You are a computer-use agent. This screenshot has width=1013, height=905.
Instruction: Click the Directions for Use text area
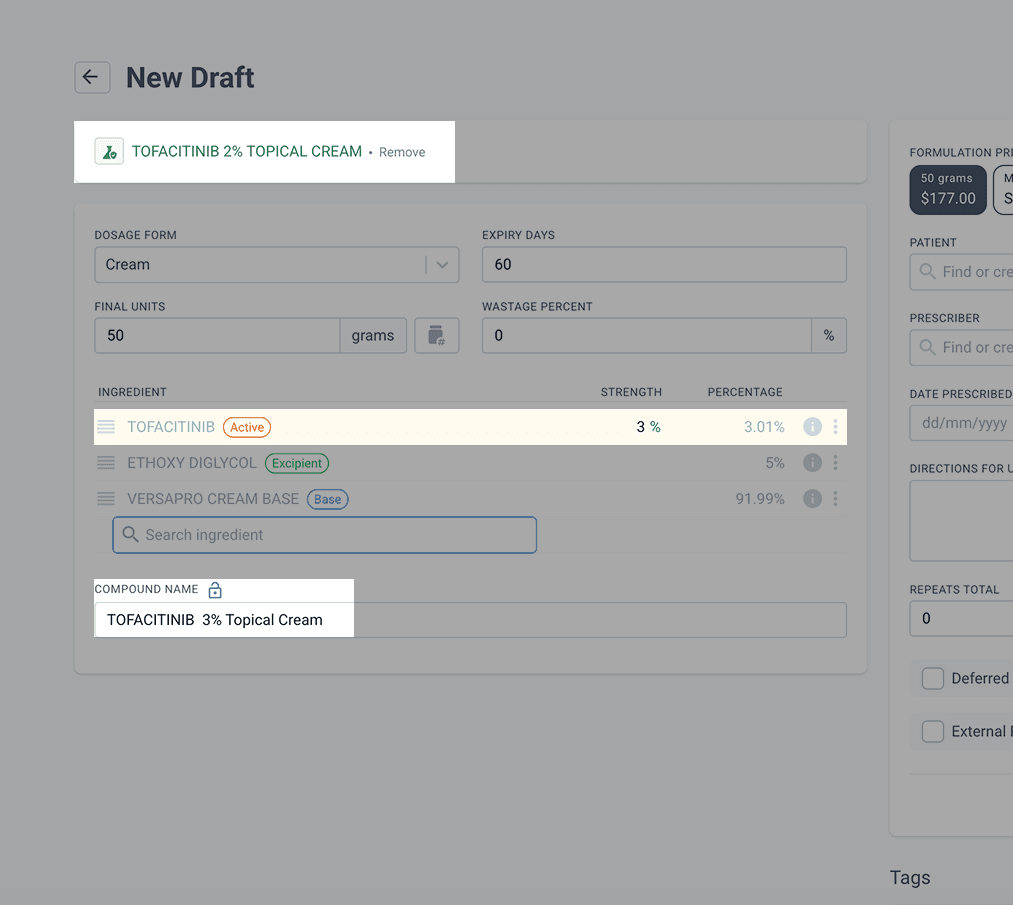(x=961, y=521)
